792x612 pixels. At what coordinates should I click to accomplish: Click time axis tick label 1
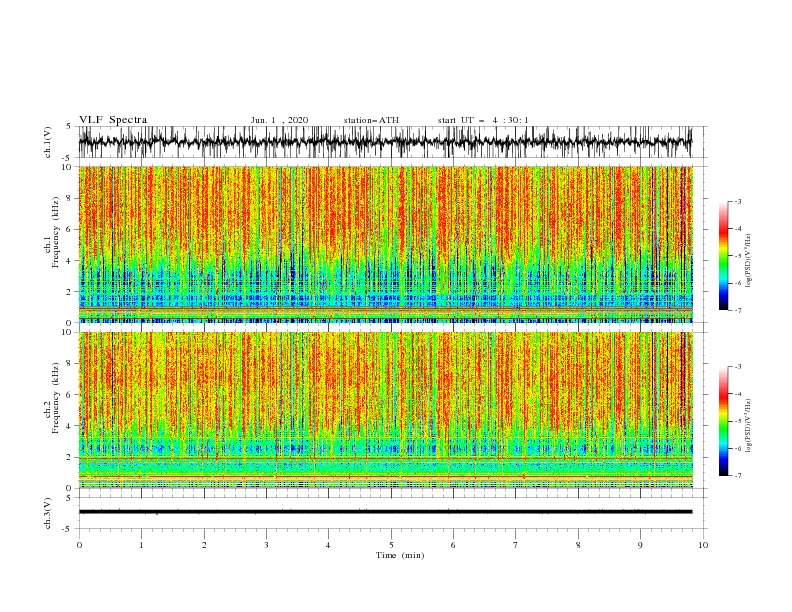[x=141, y=545]
